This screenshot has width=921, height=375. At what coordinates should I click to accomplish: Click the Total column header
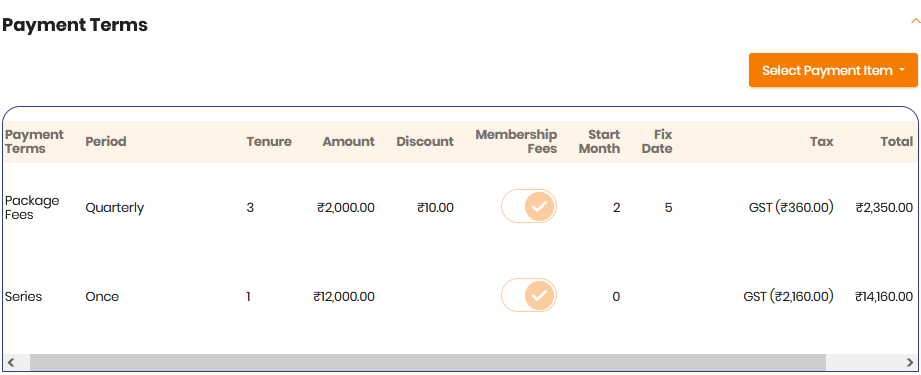896,142
